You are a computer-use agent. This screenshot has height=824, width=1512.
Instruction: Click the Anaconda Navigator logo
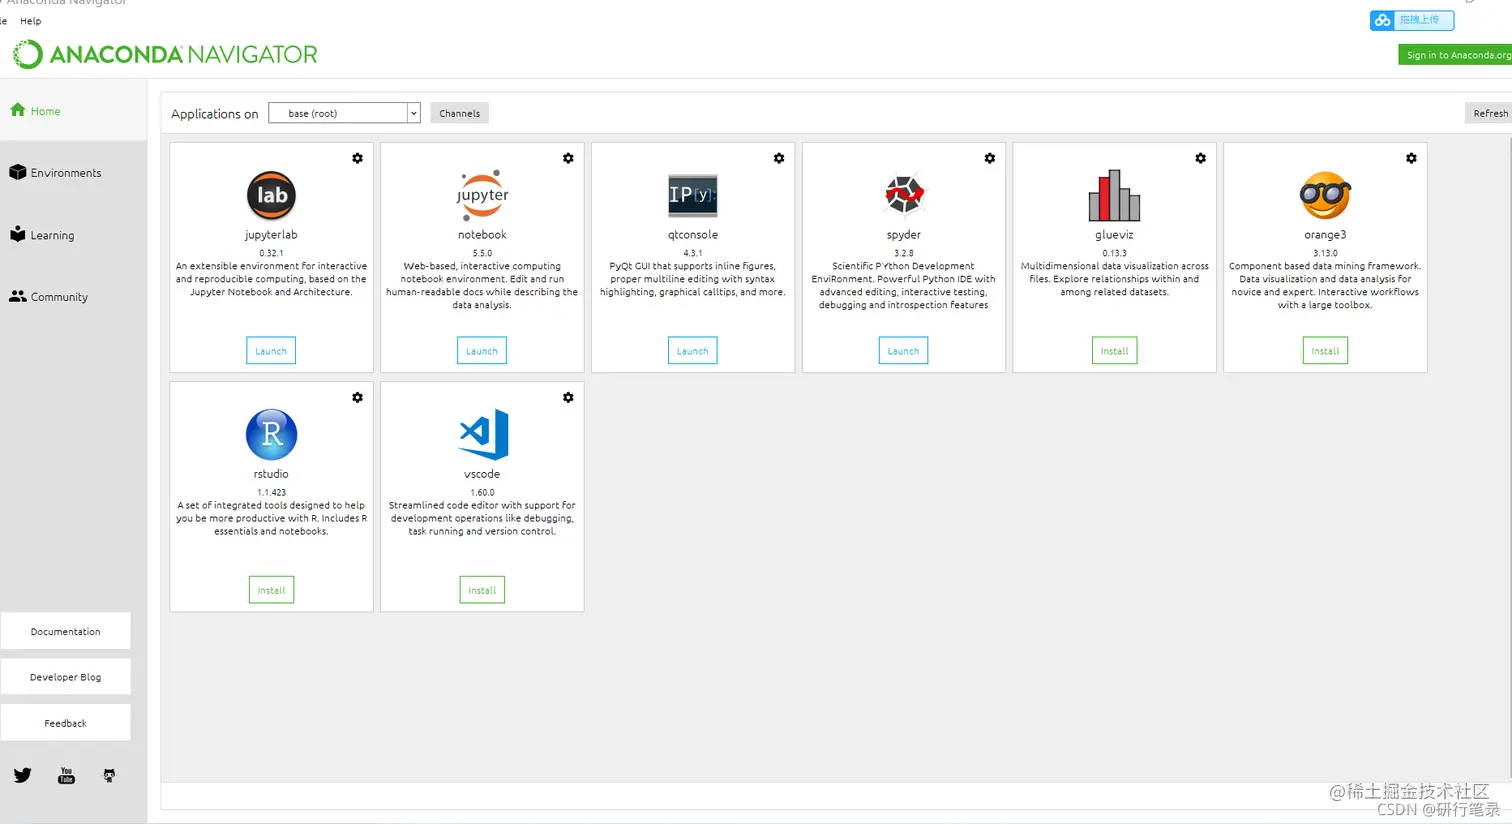tap(165, 54)
